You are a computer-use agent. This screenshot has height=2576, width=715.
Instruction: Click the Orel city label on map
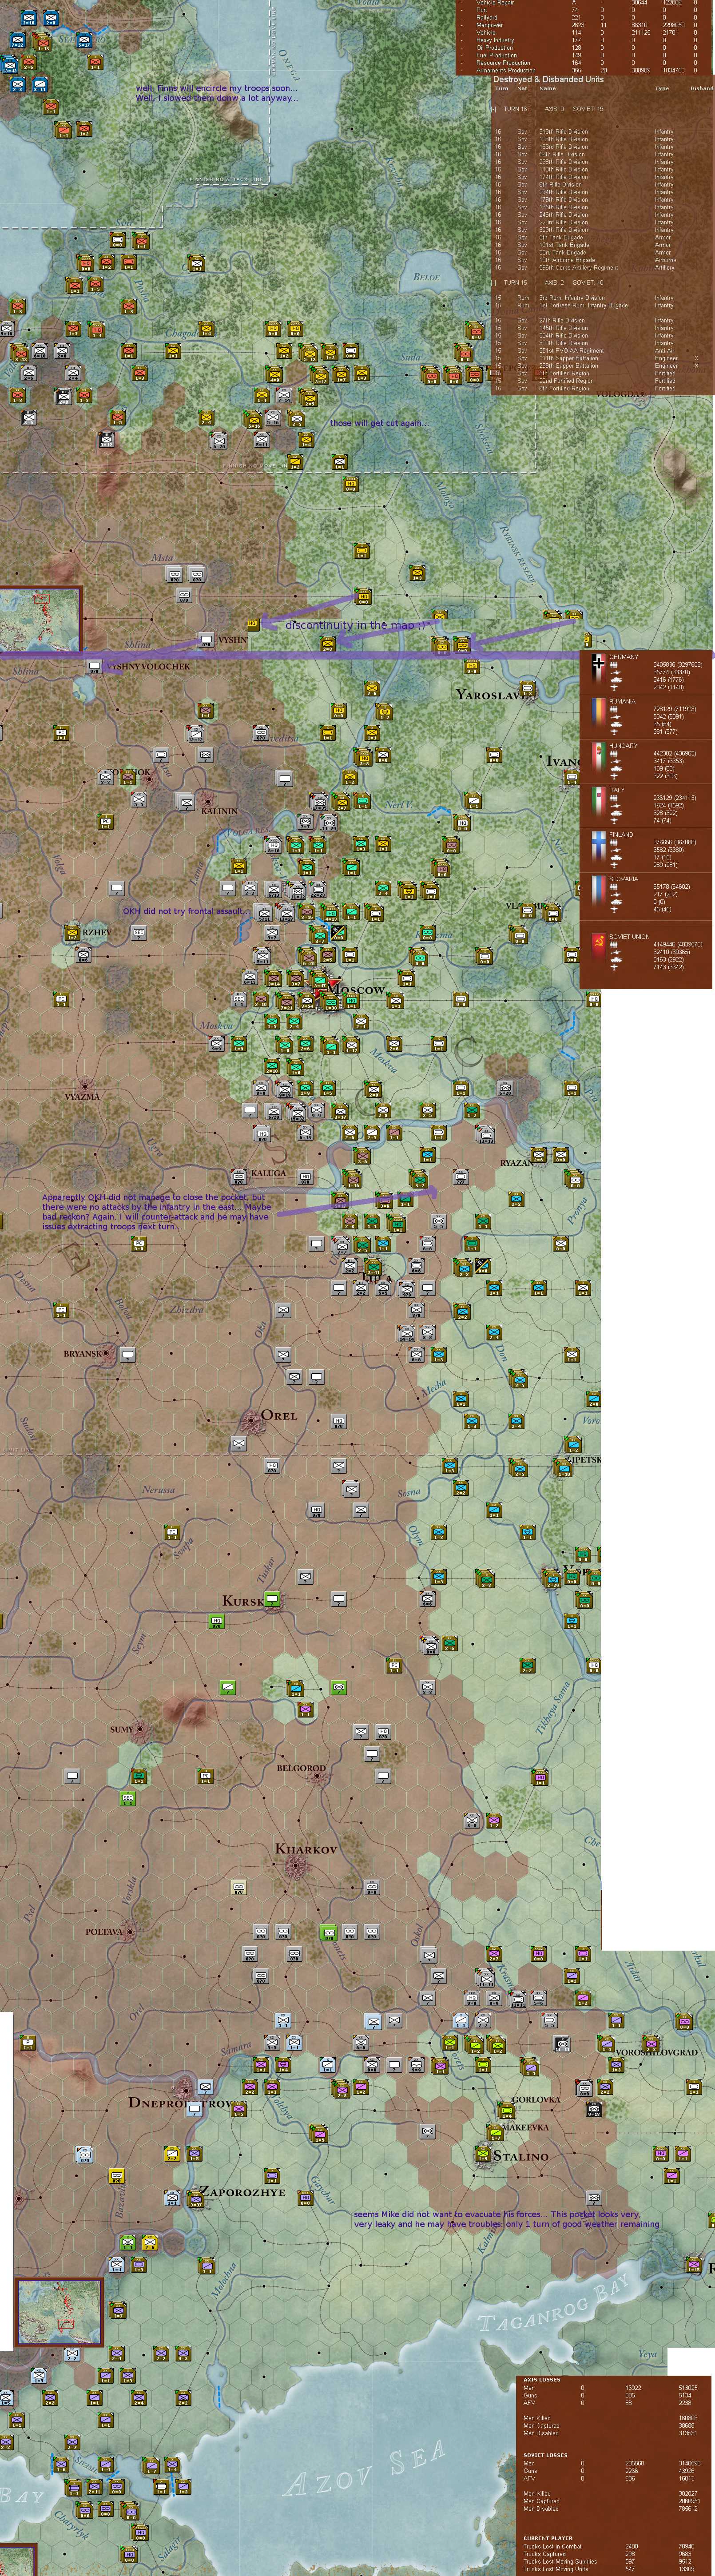(279, 1415)
